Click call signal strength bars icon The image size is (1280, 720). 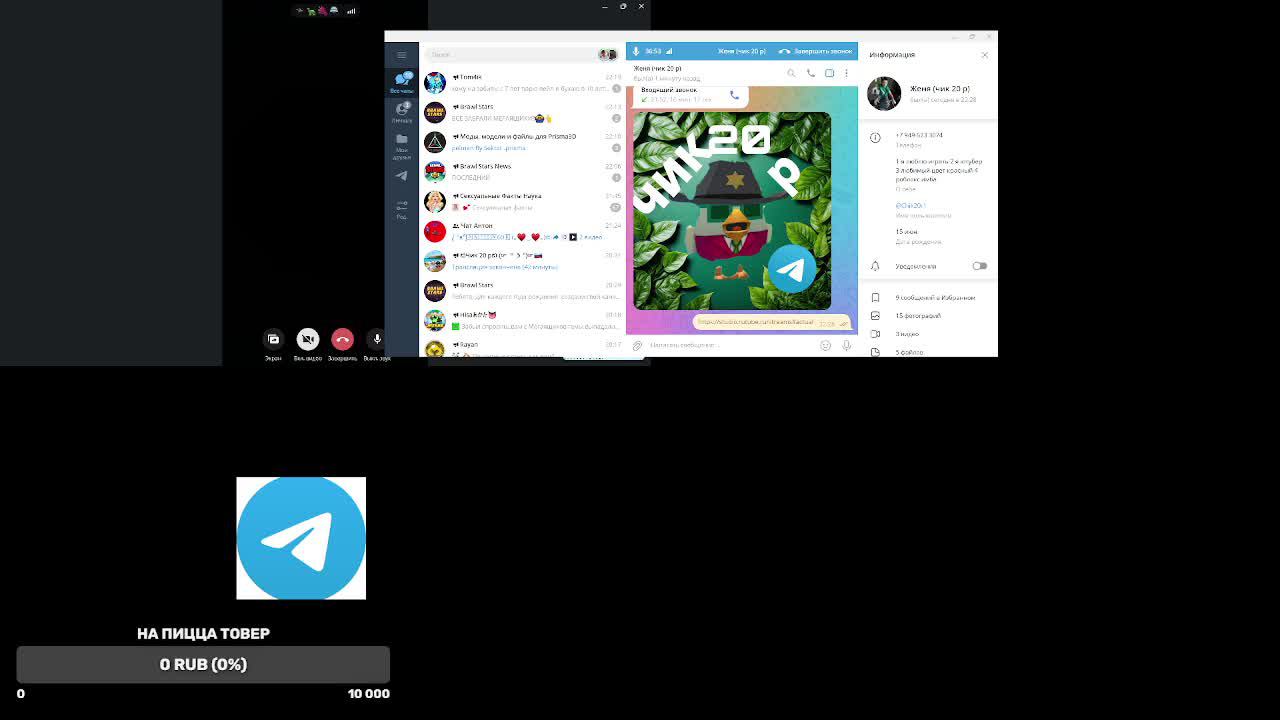pos(669,51)
